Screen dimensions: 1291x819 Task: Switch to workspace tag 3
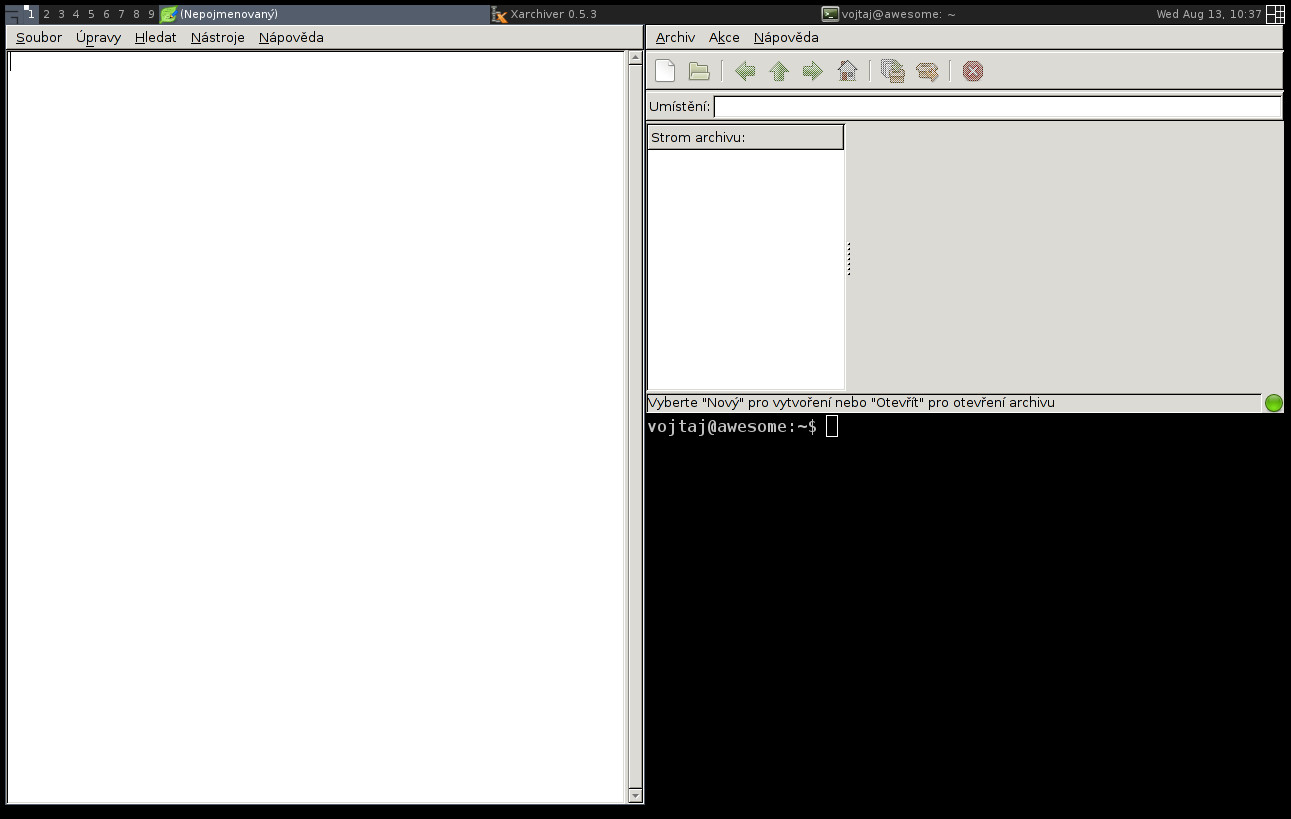click(61, 14)
